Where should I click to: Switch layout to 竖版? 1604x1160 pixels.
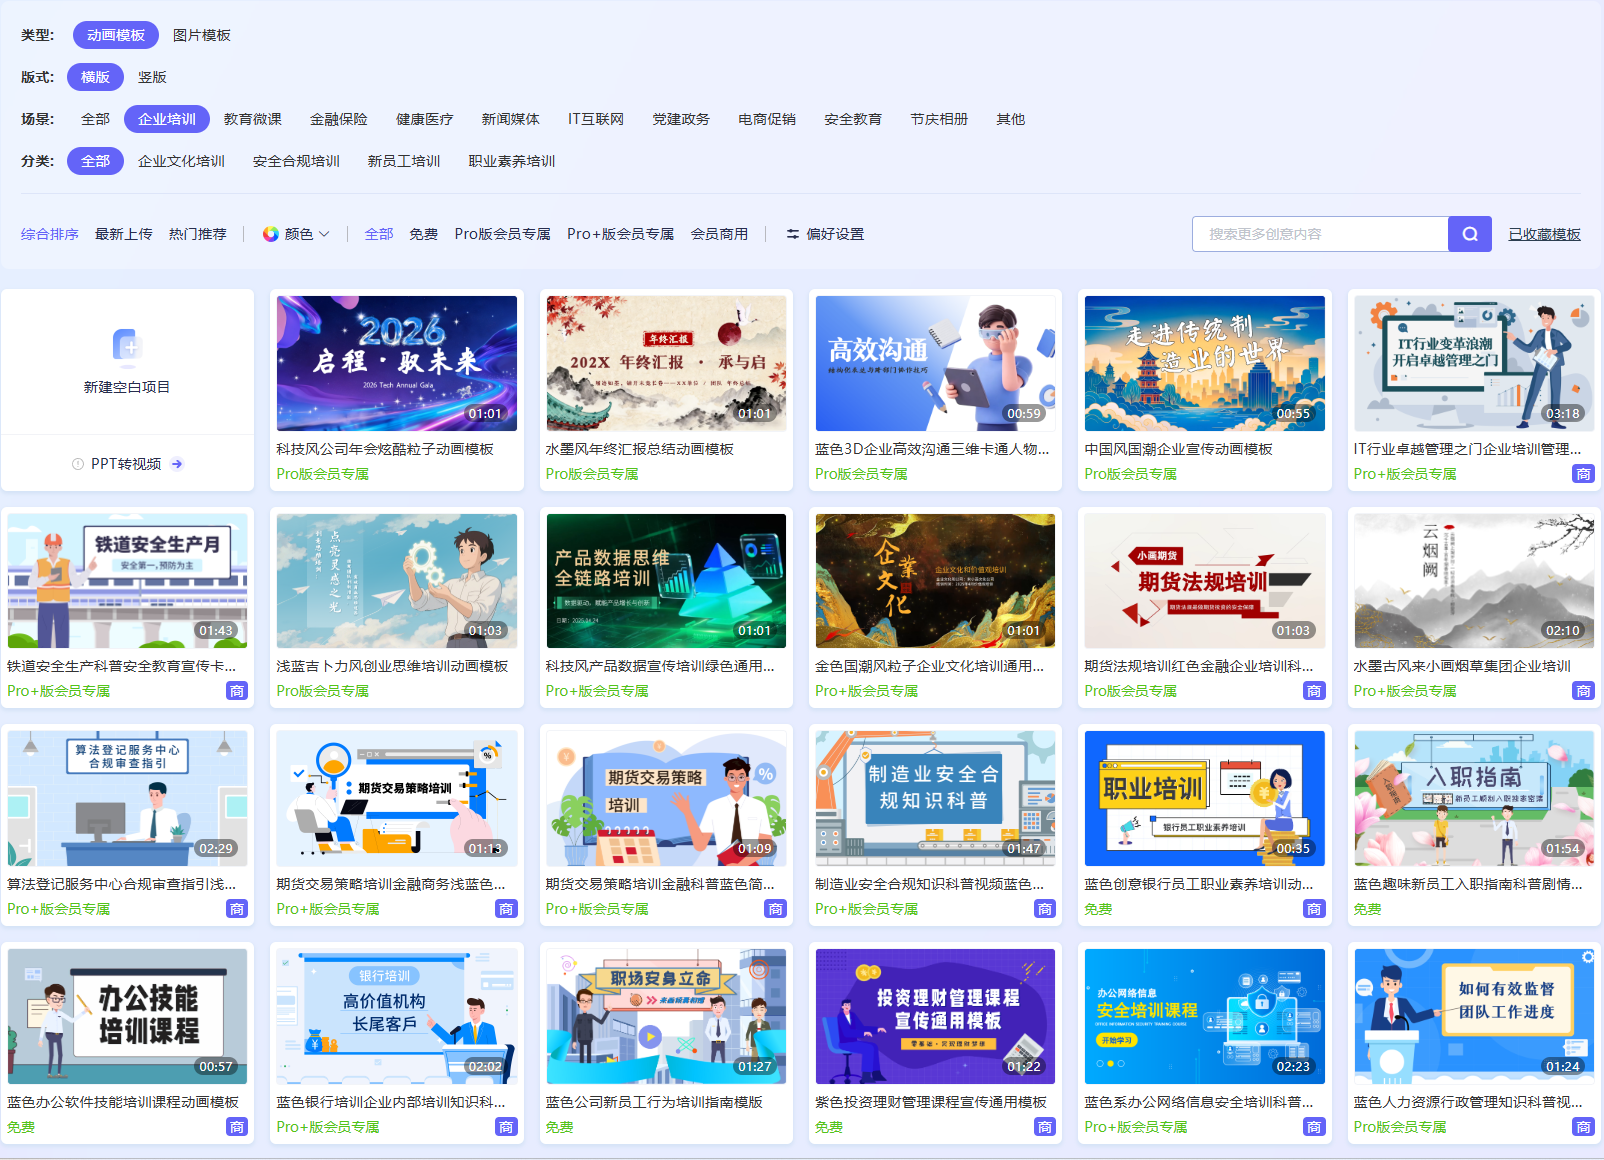[152, 77]
